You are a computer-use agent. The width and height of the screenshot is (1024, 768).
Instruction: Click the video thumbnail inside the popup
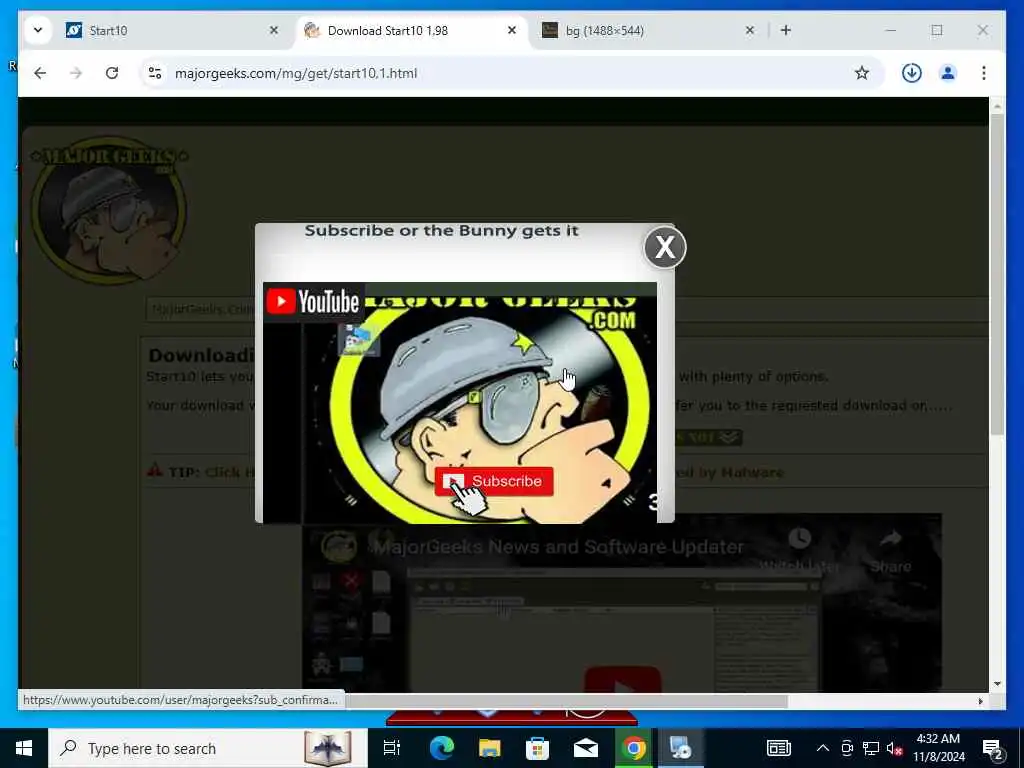click(x=460, y=403)
